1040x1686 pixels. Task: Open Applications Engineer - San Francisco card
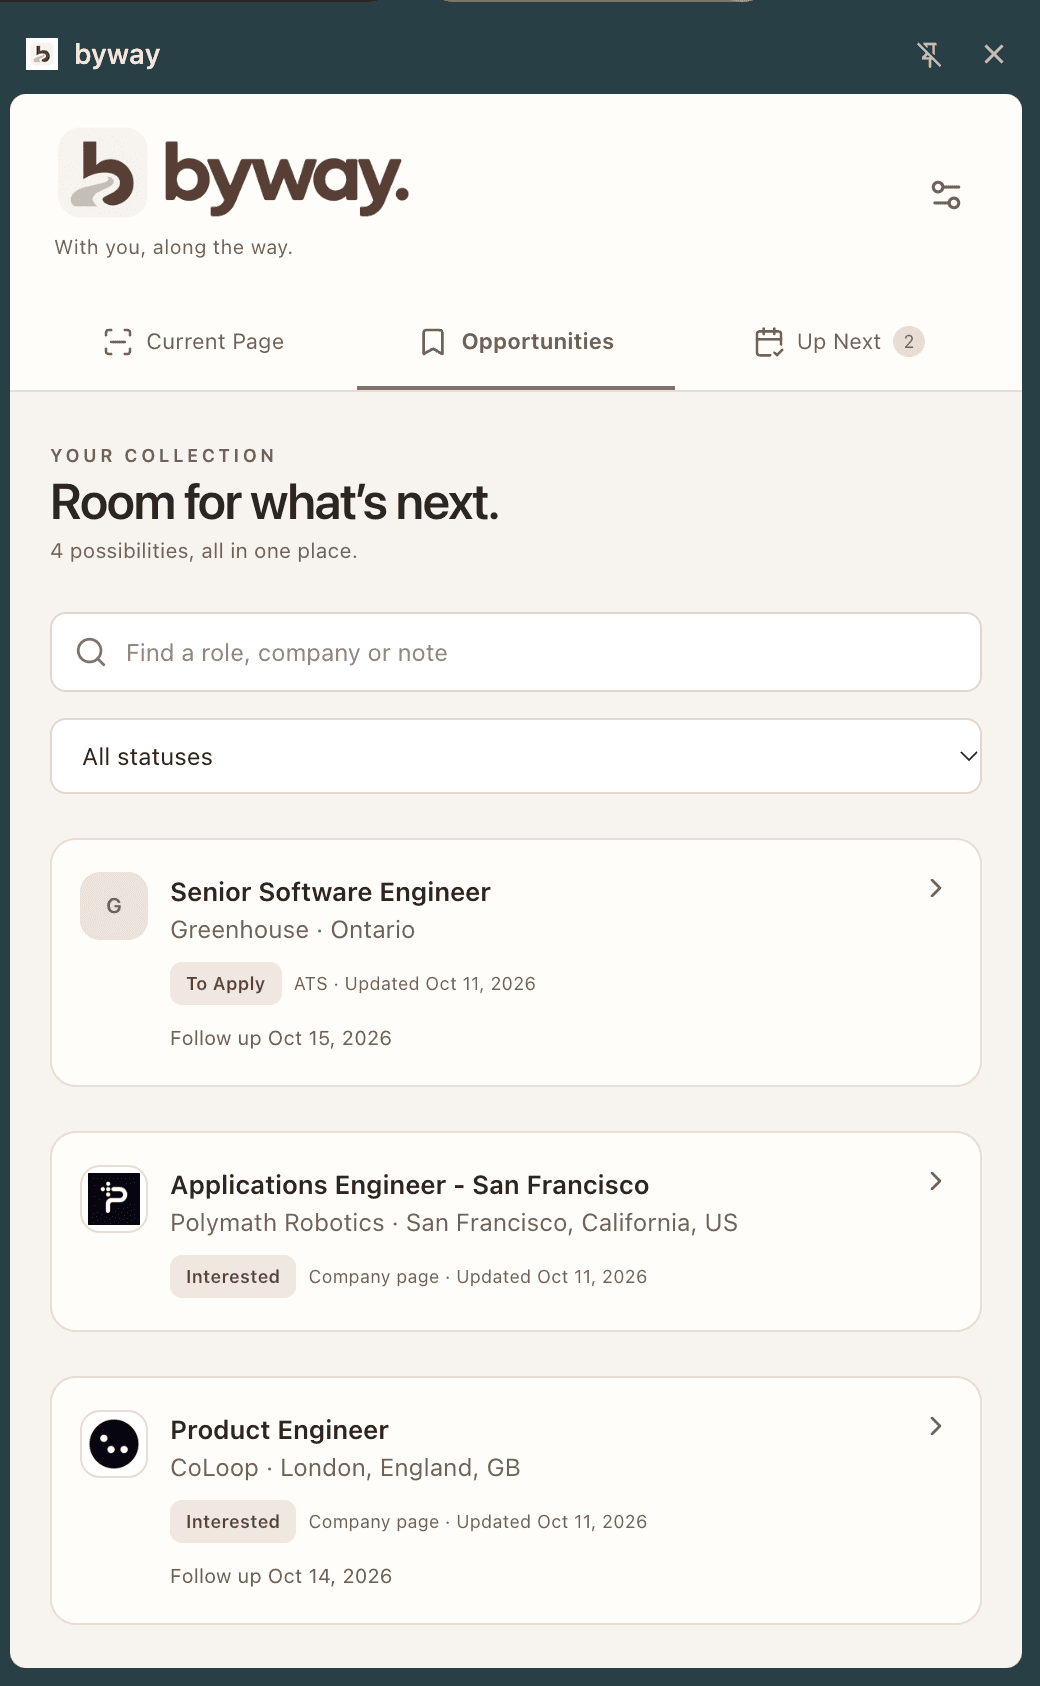[x=516, y=1231]
